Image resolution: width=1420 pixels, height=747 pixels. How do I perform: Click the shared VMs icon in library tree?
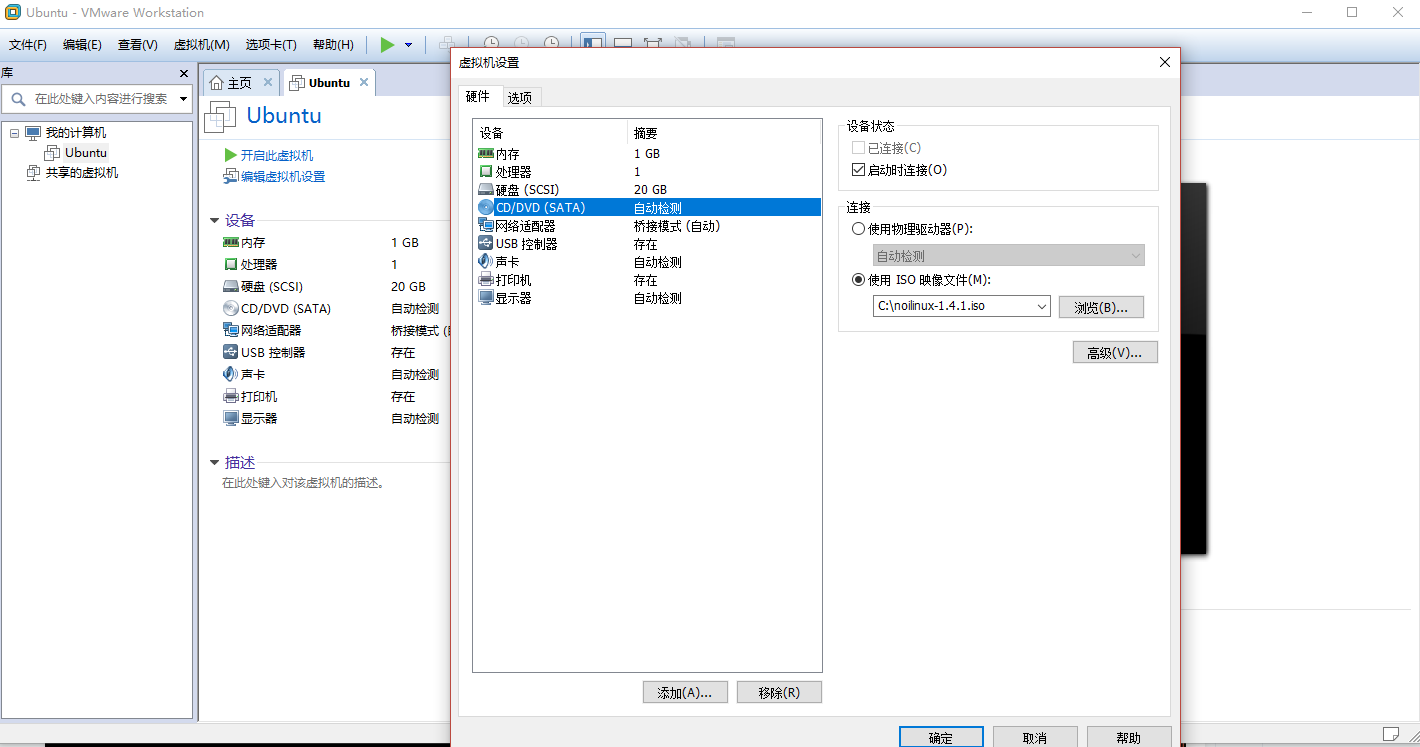click(33, 173)
